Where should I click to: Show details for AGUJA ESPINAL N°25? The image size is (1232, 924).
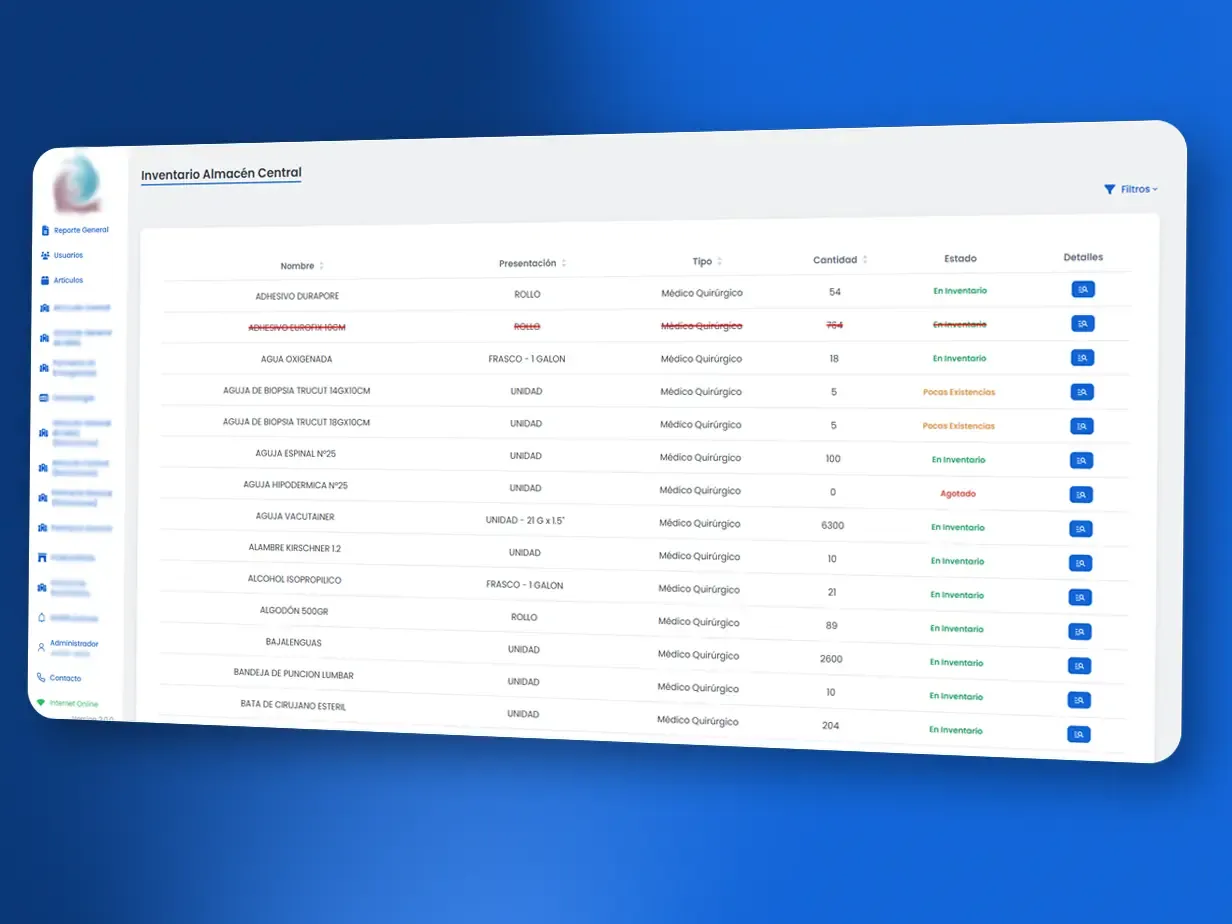pos(1081,460)
